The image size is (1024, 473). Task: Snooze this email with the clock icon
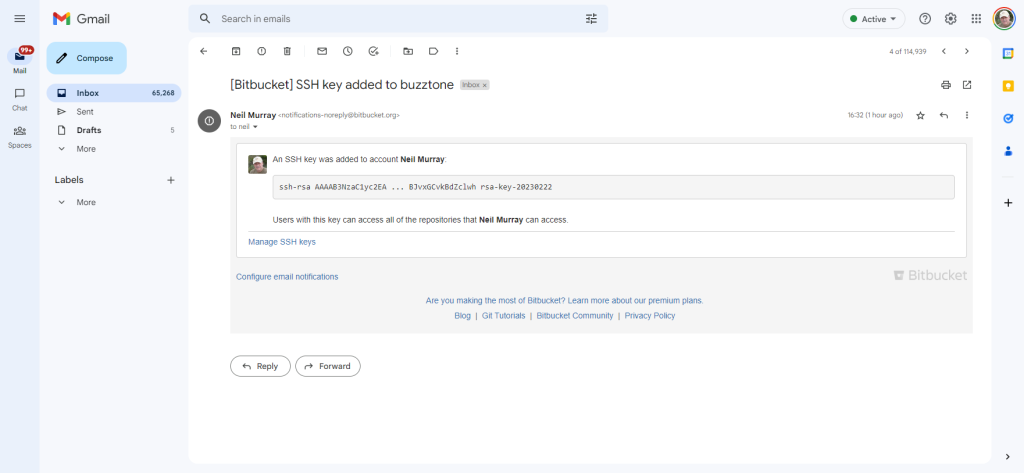348,51
